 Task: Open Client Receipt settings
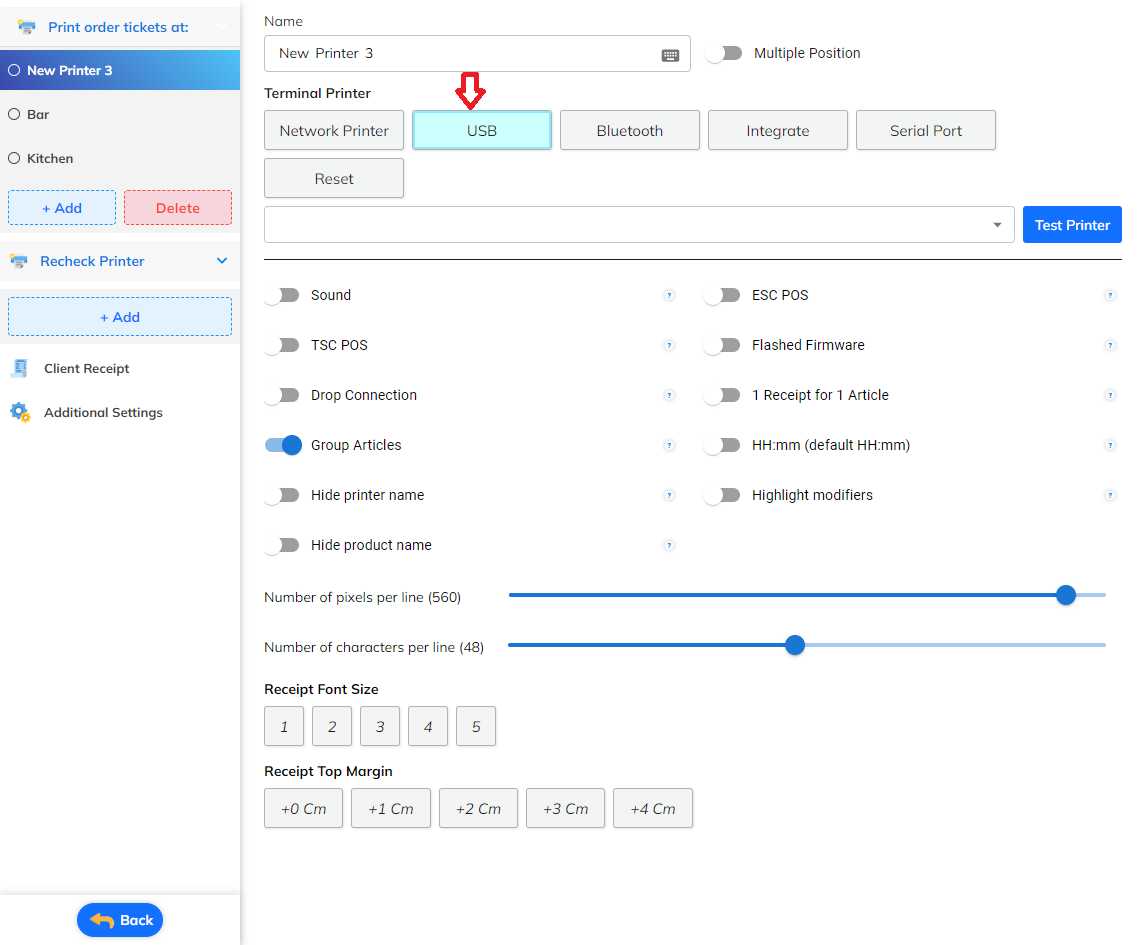click(120, 368)
